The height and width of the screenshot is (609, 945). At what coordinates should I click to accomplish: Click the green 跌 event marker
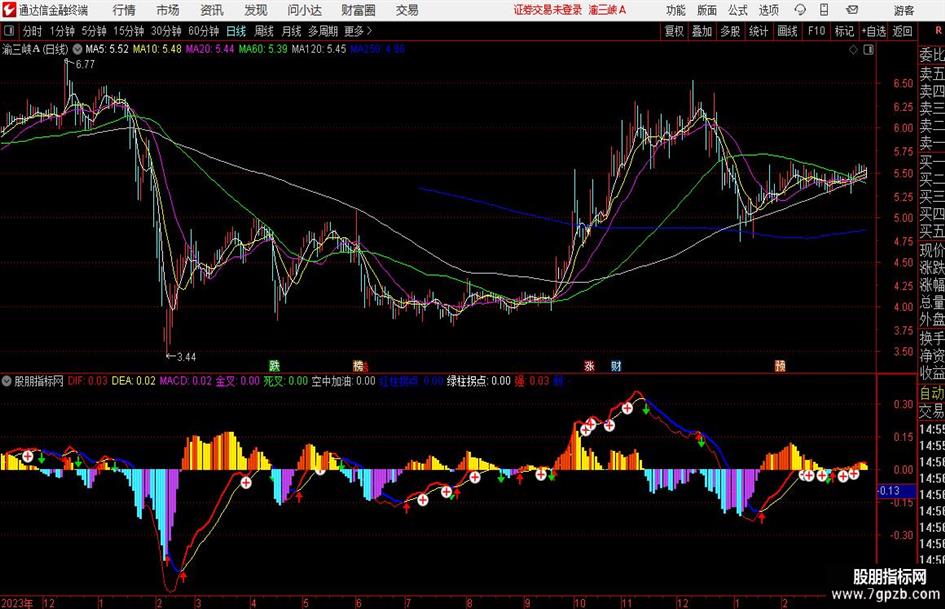click(274, 365)
